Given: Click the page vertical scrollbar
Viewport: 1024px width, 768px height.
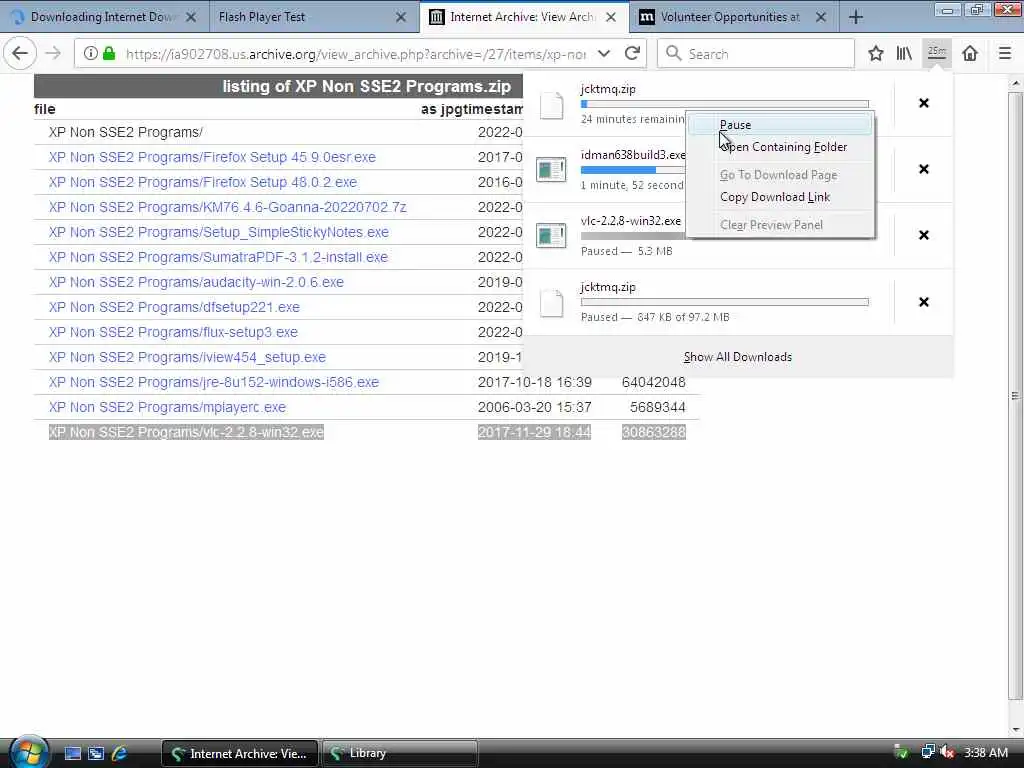Looking at the screenshot, I should pyautogui.click(x=1015, y=395).
